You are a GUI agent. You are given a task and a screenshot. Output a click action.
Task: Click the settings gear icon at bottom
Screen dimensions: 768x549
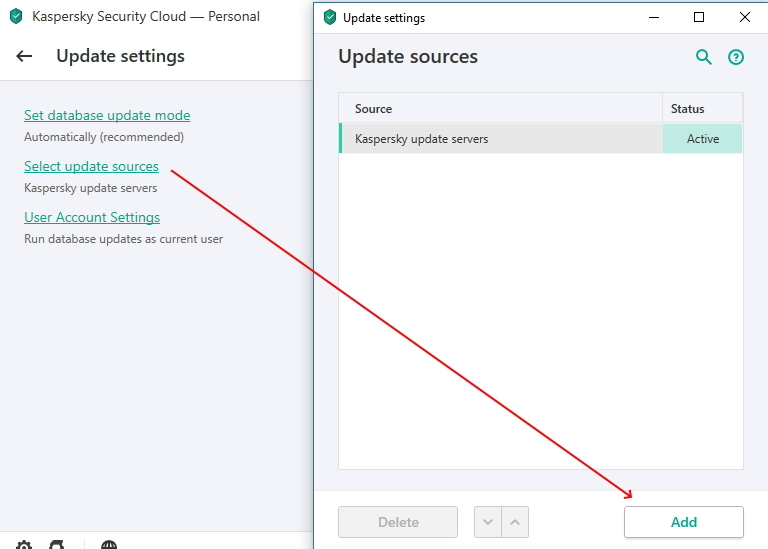click(24, 545)
